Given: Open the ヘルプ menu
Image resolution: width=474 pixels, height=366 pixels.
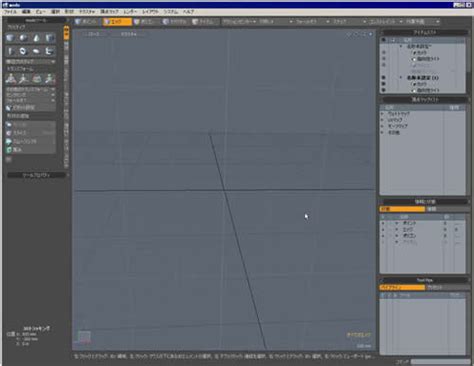Looking at the screenshot, I should click(x=188, y=12).
